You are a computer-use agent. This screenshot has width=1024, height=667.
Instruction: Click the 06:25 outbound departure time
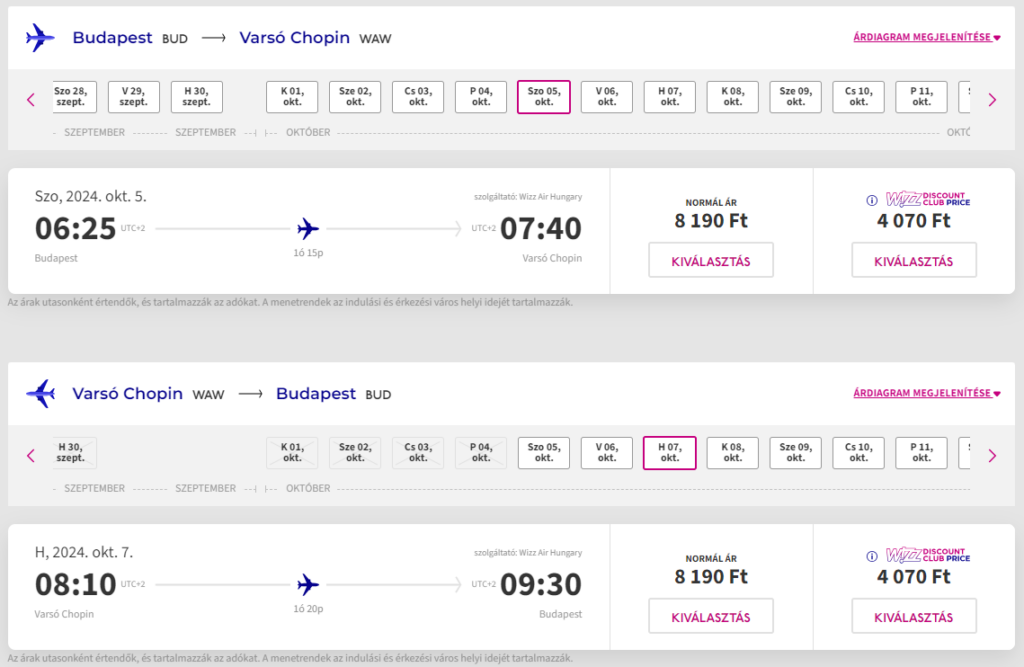(76, 229)
